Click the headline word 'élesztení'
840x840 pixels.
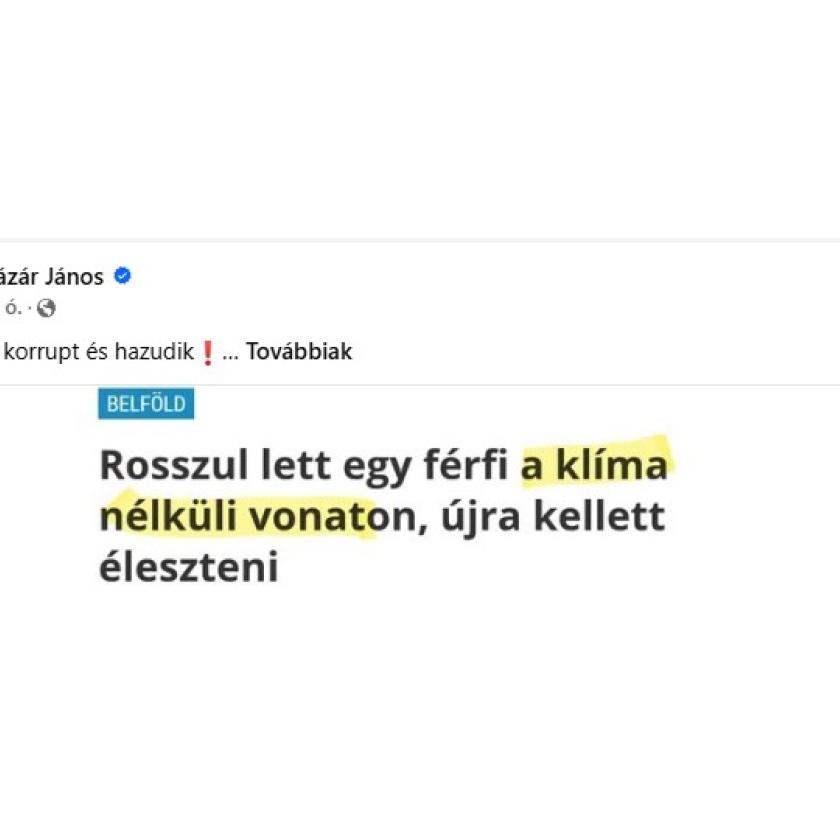pos(188,568)
